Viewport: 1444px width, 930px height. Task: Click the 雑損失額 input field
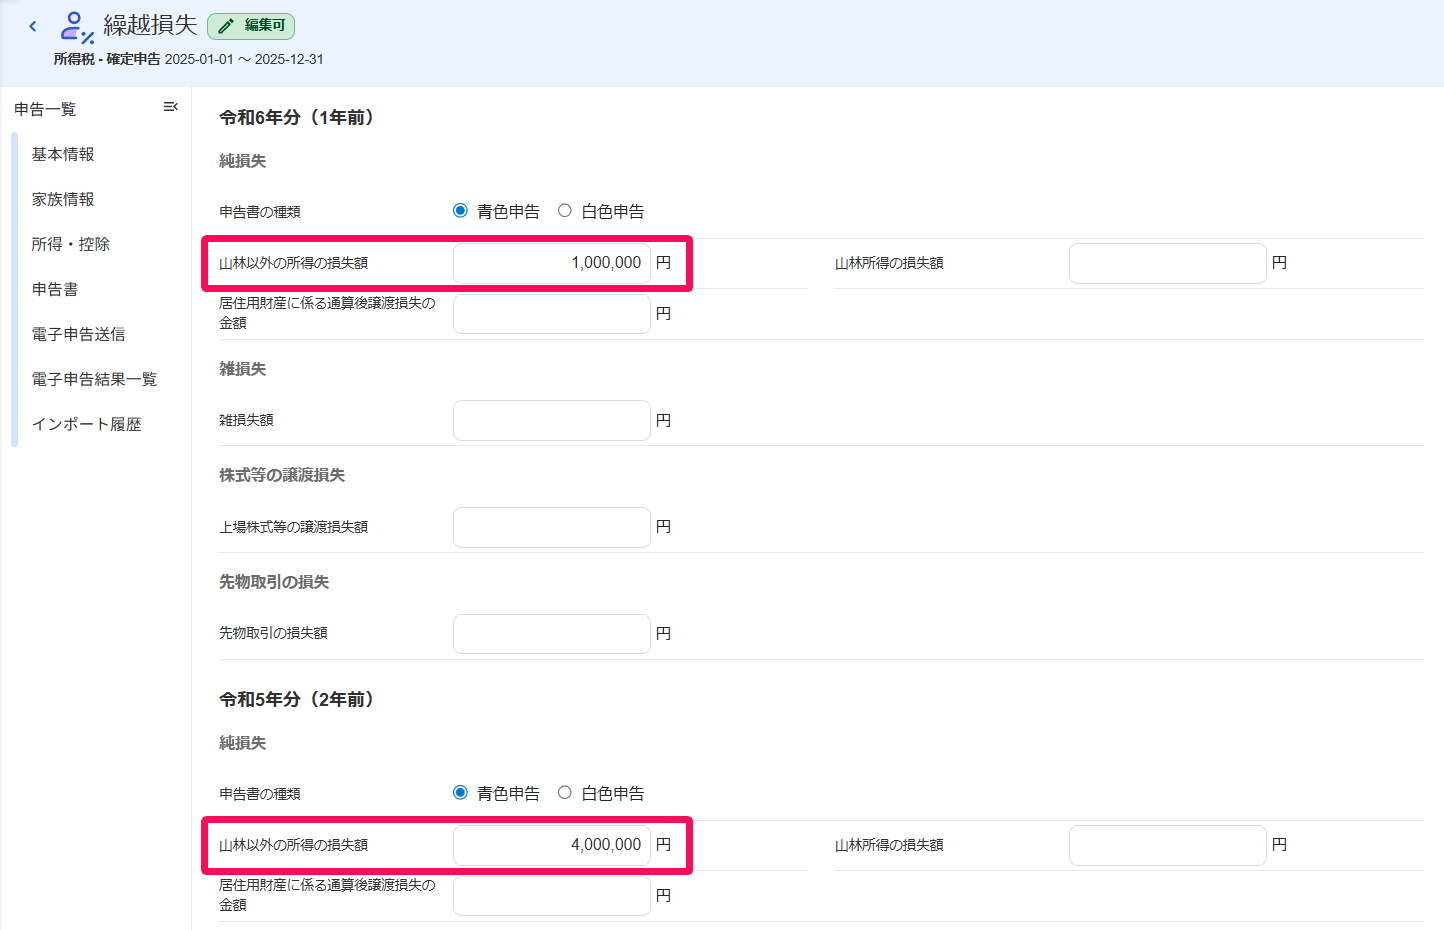[x=552, y=420]
